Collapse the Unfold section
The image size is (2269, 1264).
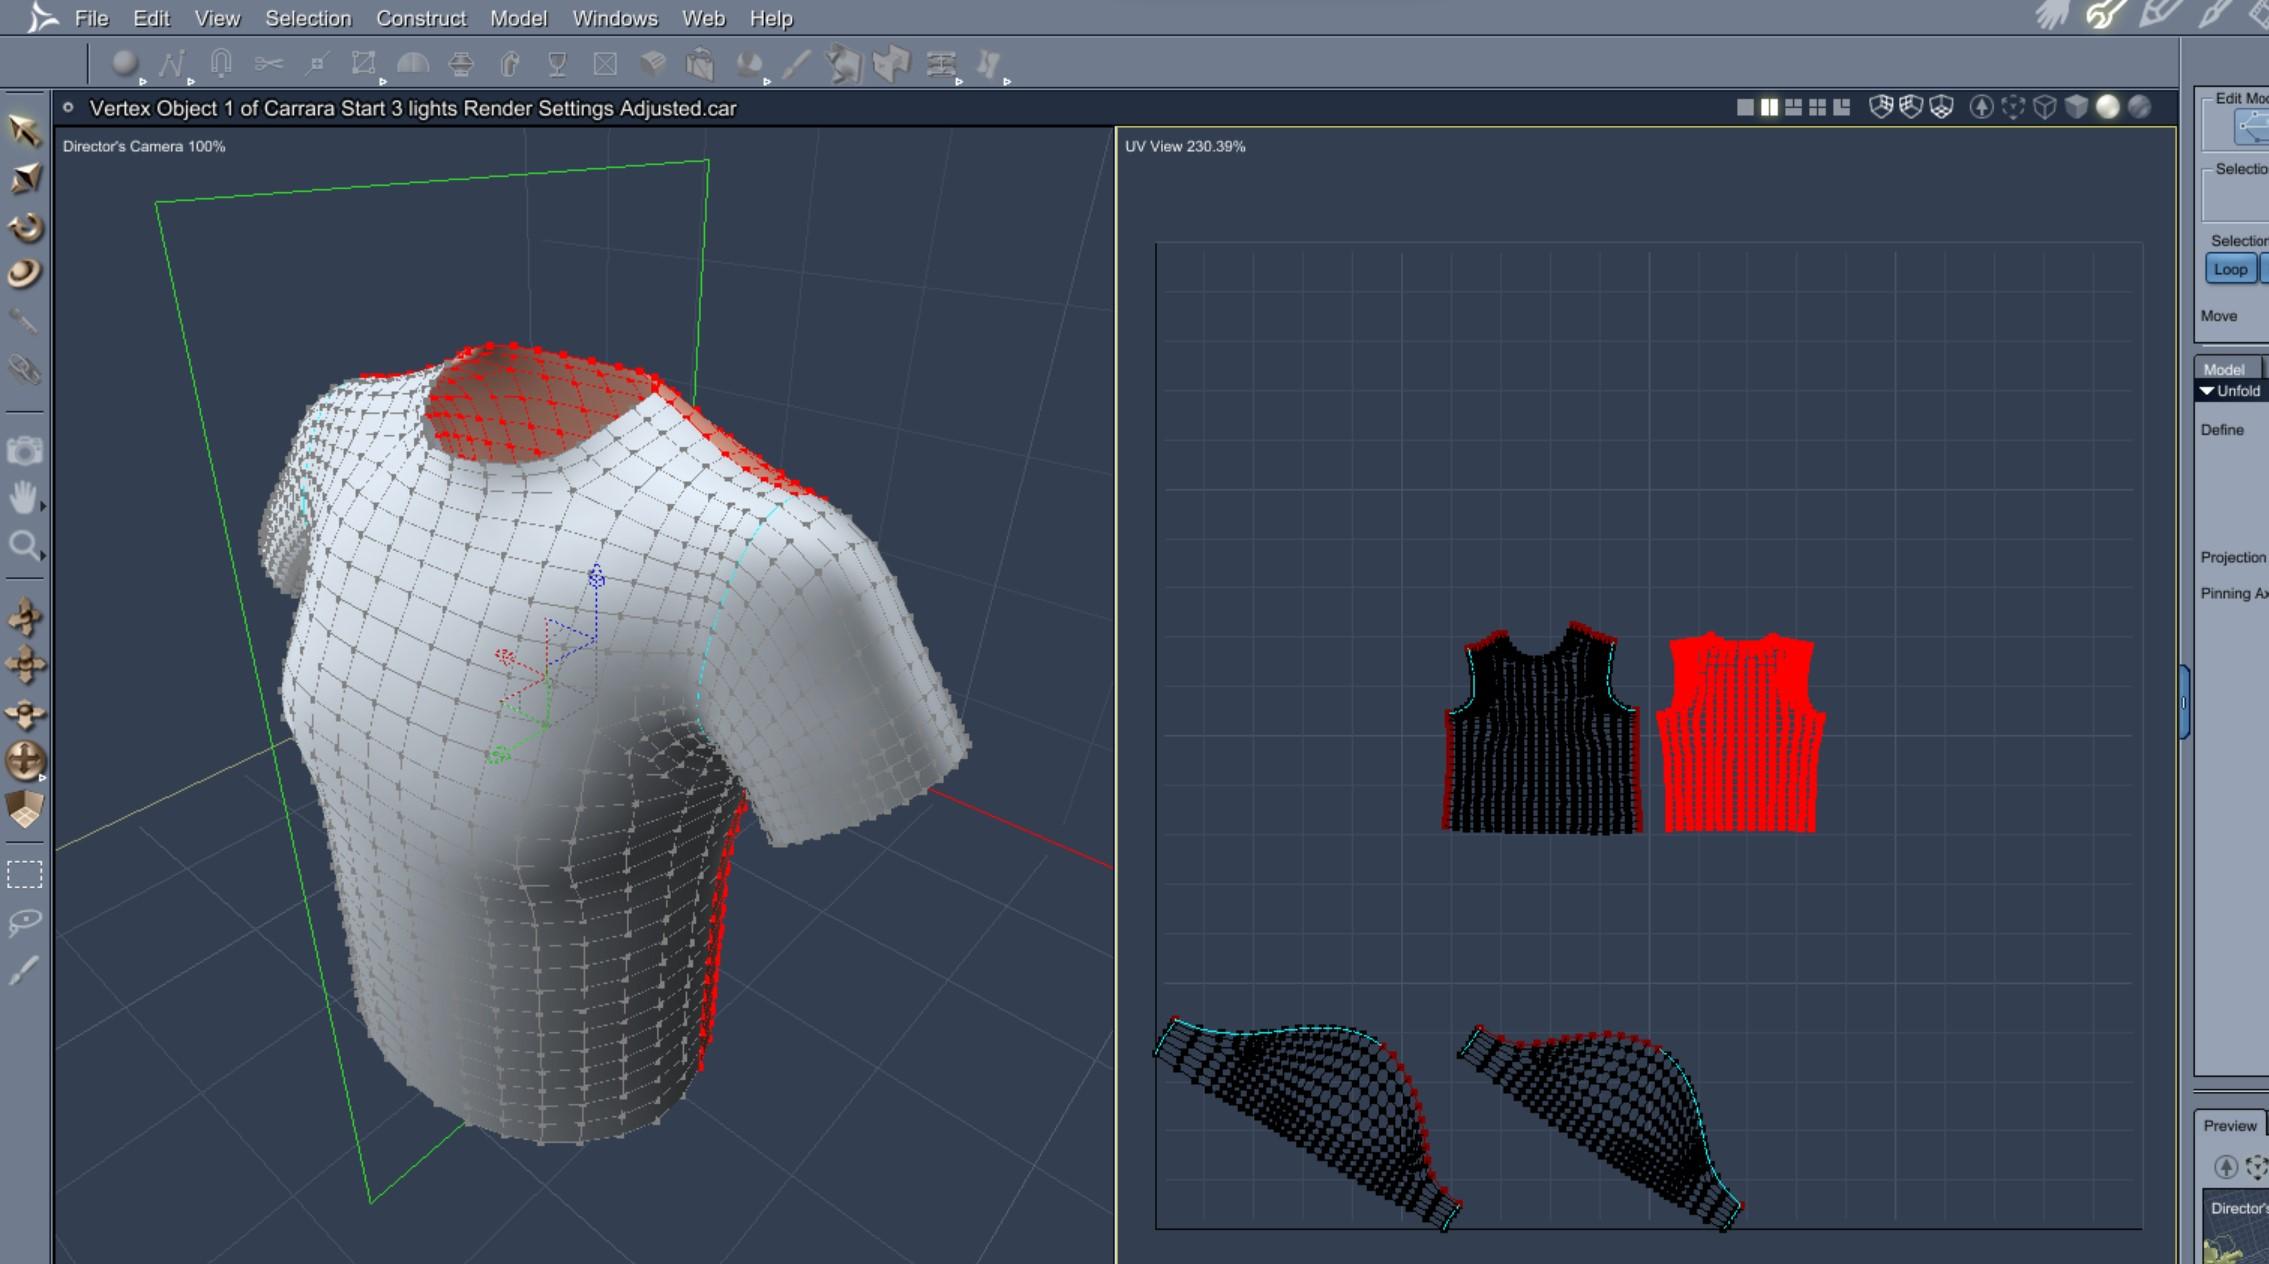coord(2207,391)
